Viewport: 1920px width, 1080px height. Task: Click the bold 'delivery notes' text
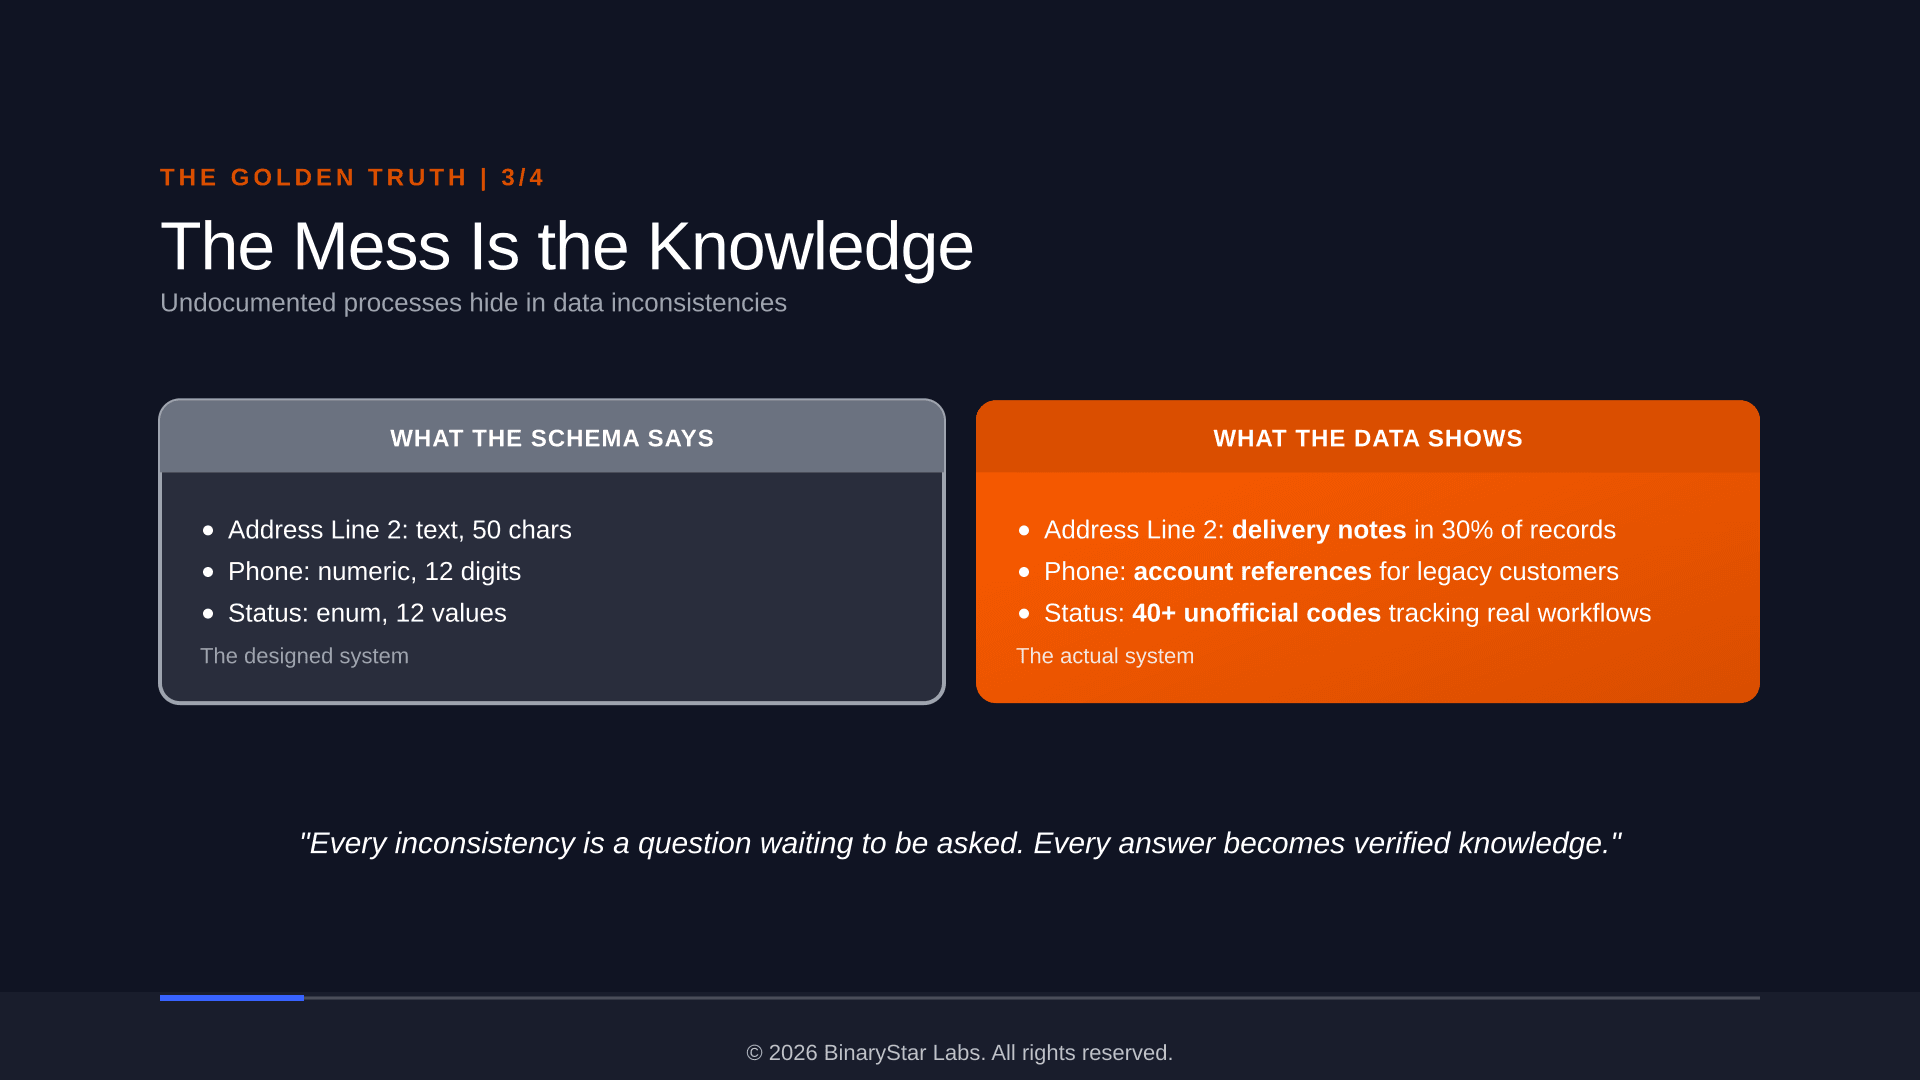click(1319, 530)
